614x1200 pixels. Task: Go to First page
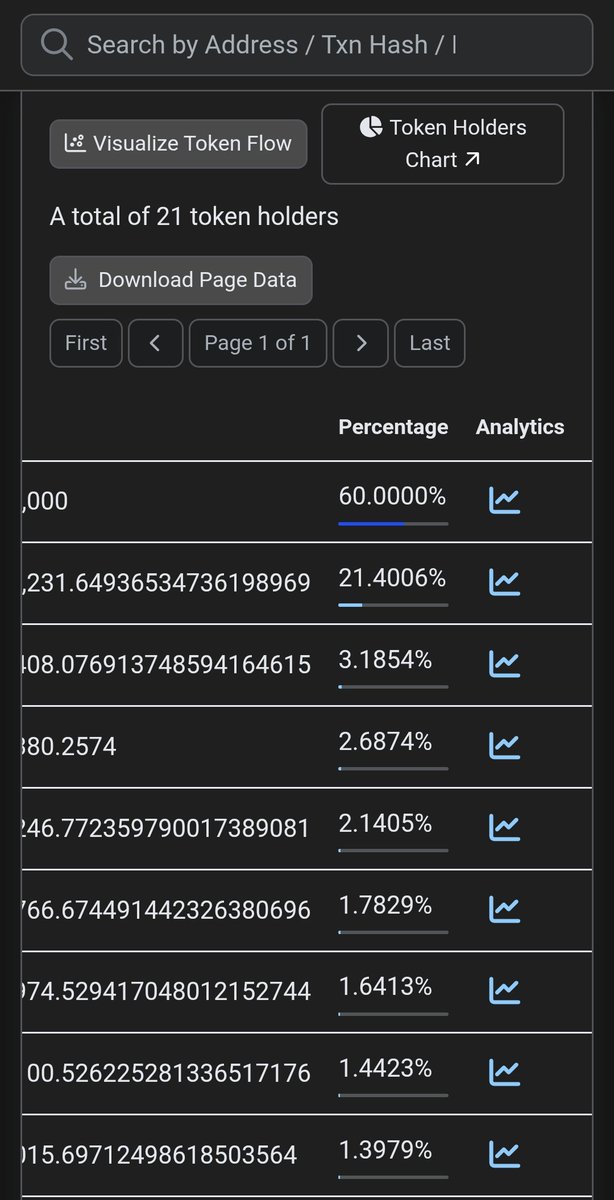click(x=86, y=343)
